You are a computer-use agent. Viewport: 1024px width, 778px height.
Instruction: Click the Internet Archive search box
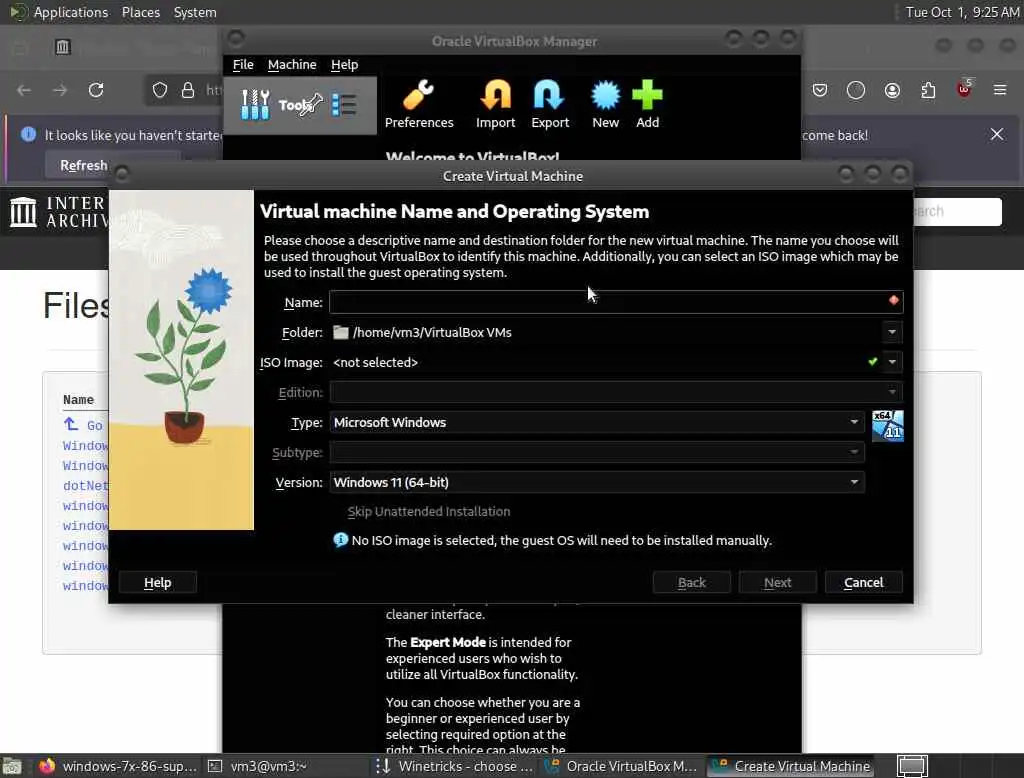(x=957, y=212)
